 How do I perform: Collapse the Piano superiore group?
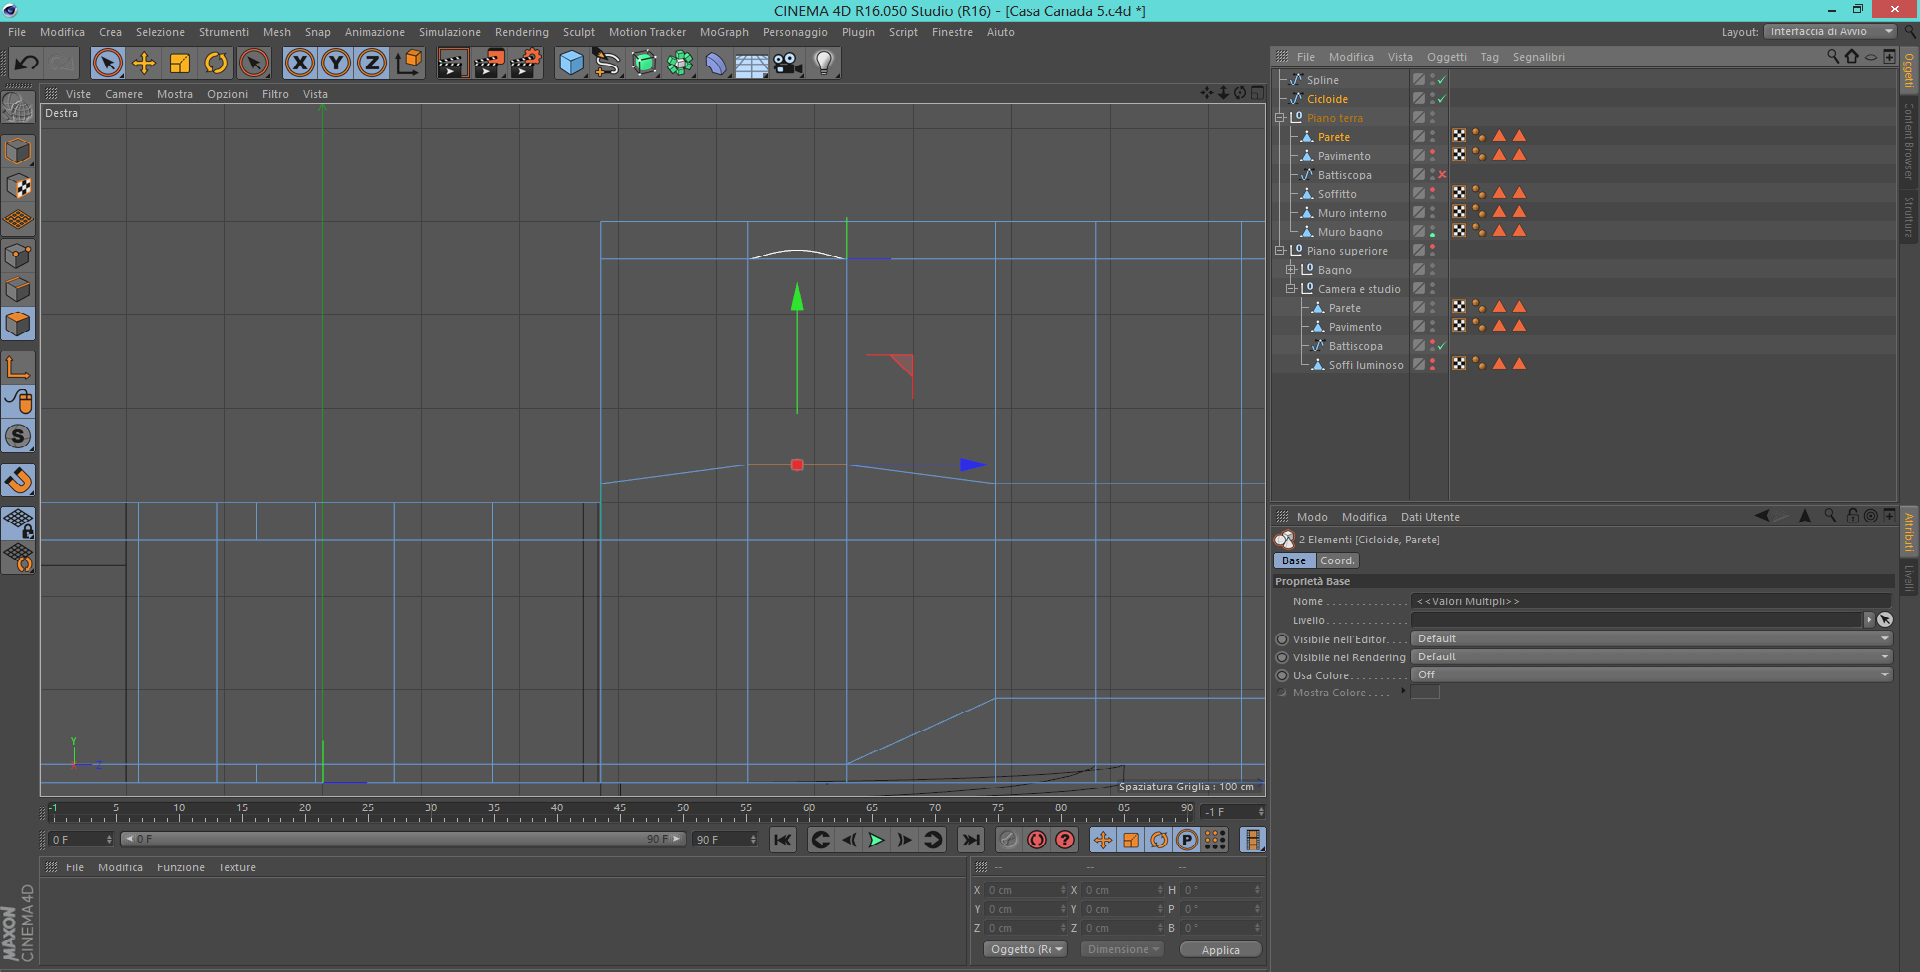coord(1280,251)
